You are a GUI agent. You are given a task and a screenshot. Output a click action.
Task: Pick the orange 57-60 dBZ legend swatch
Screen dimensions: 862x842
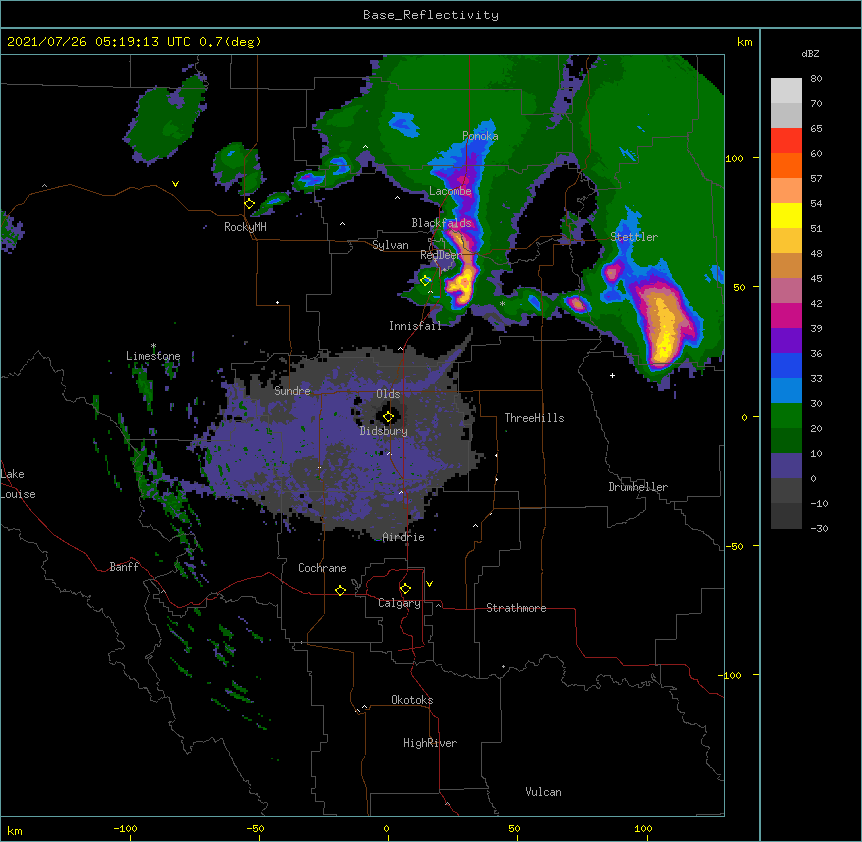click(x=786, y=165)
